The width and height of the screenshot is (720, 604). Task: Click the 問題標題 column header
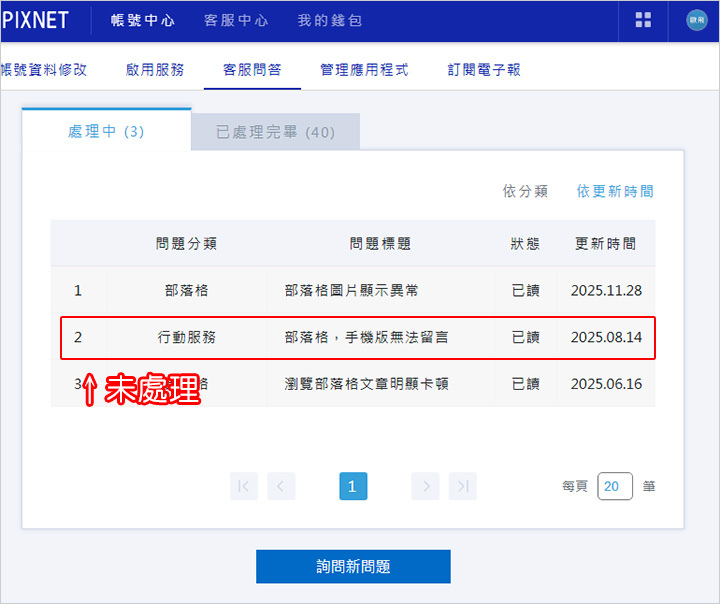point(380,243)
